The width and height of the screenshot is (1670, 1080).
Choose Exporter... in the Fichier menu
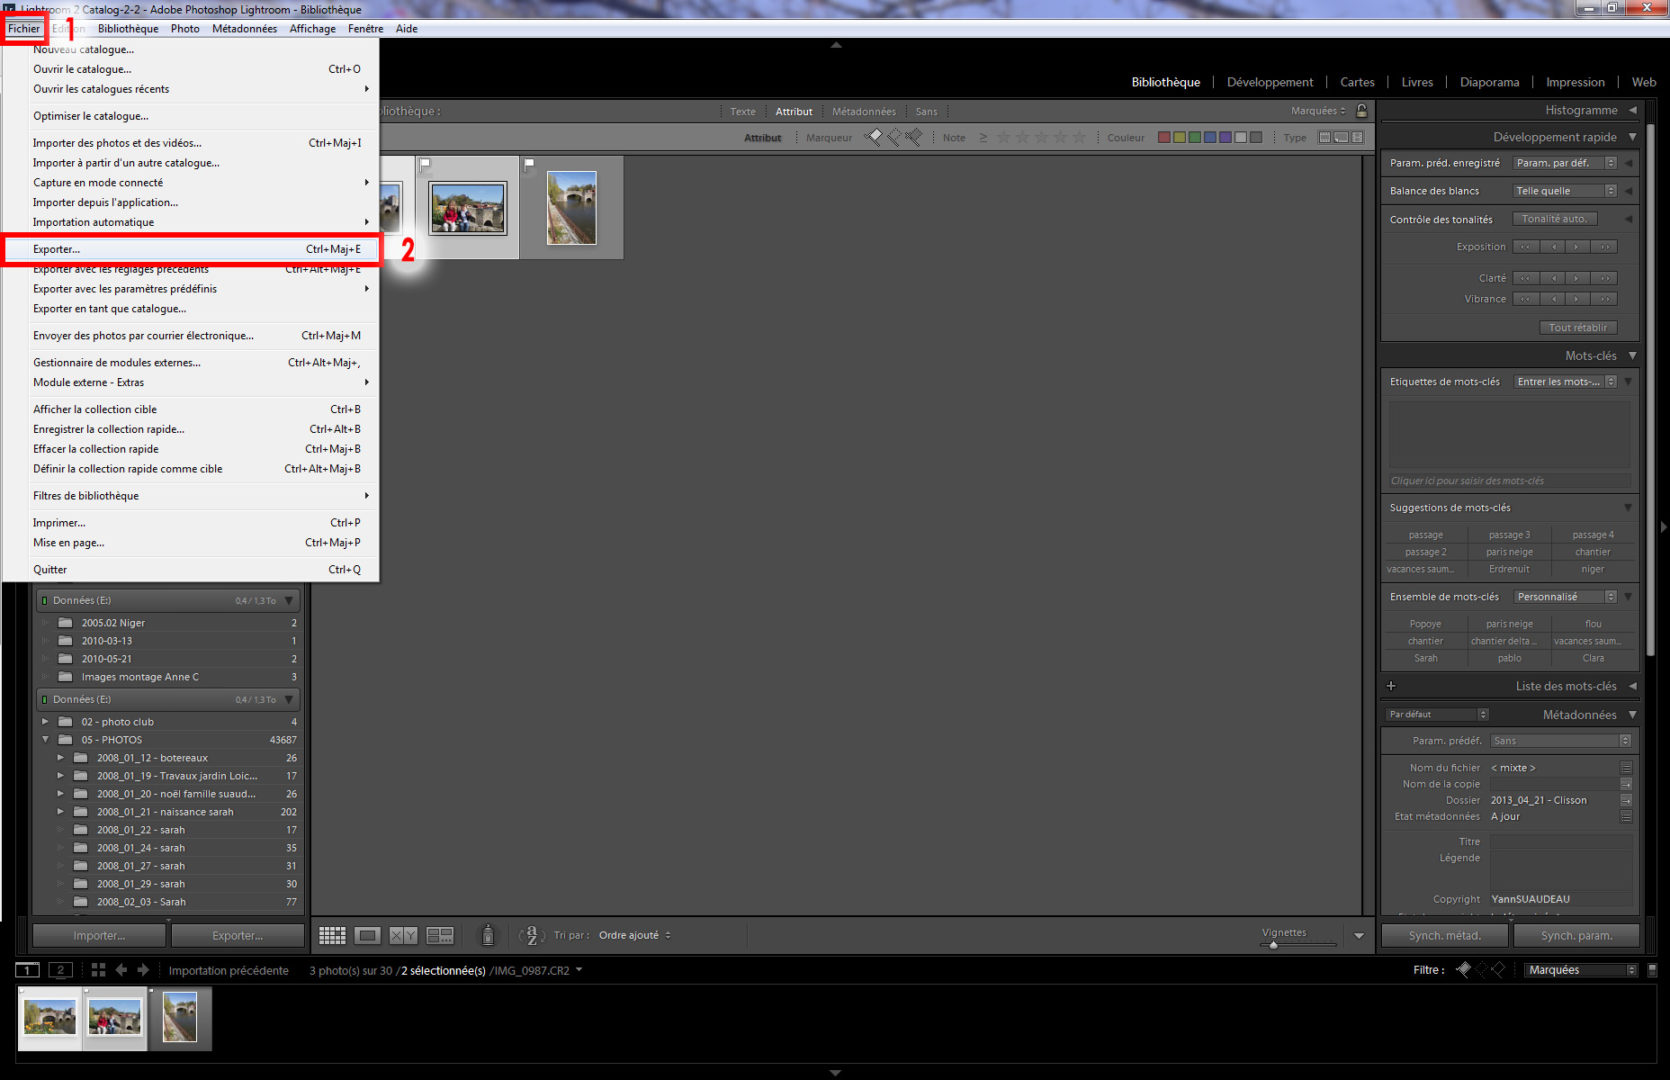pyautogui.click(x=192, y=249)
